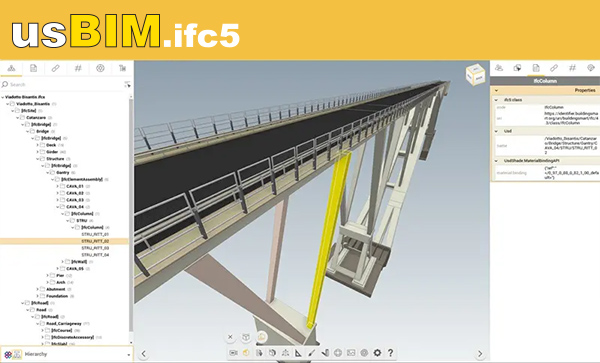Screen dimensions: 600x363
Task: Open the link icon tab in right panel
Action: click(x=554, y=68)
